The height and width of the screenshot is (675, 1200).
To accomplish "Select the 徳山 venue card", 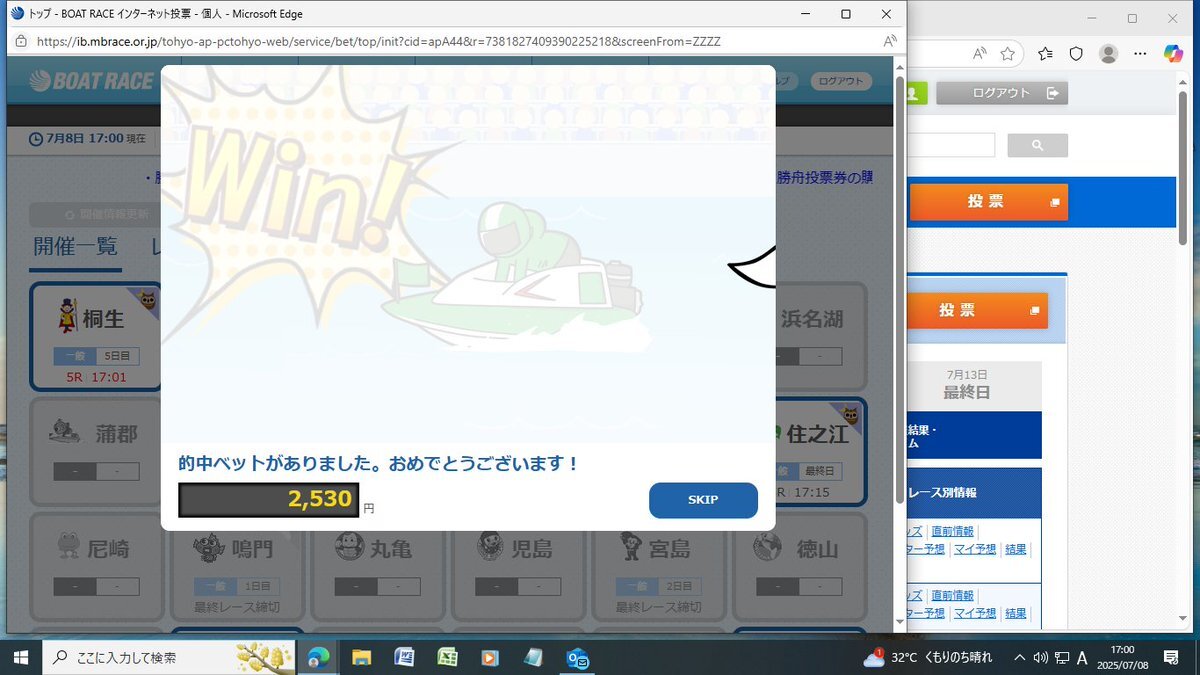I will click(x=801, y=567).
